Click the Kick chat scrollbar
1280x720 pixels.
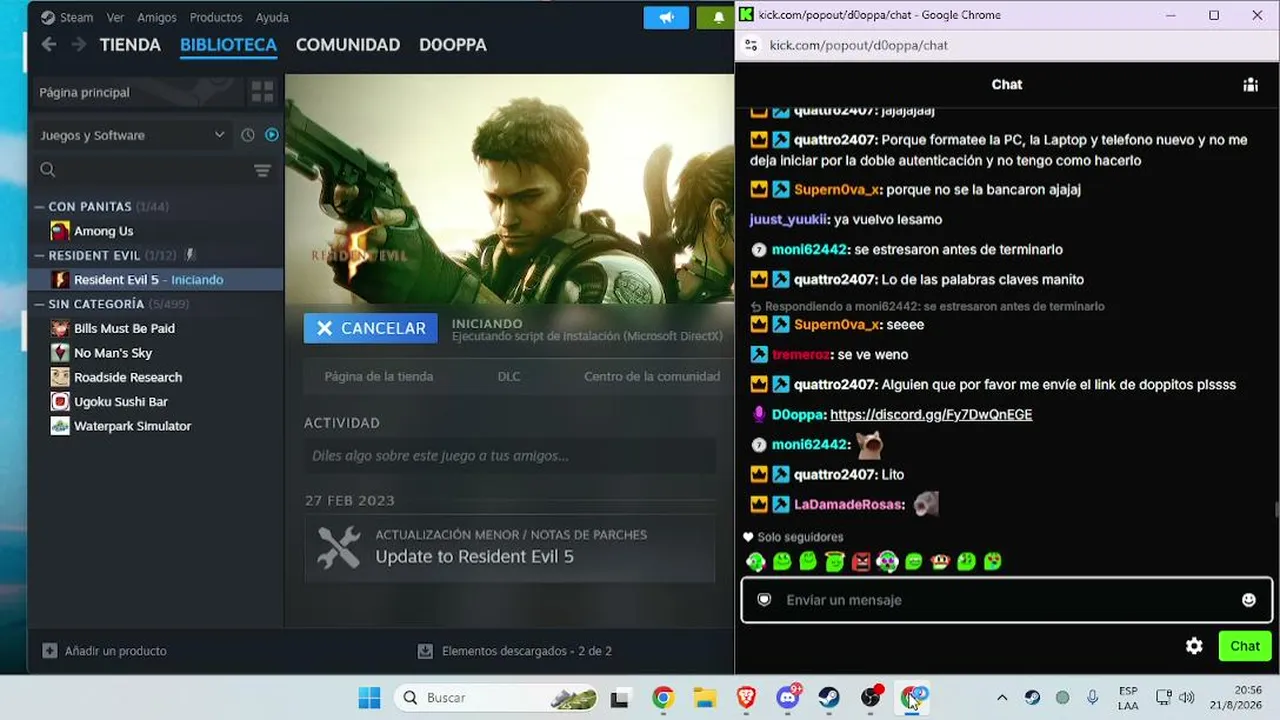(x=1276, y=509)
